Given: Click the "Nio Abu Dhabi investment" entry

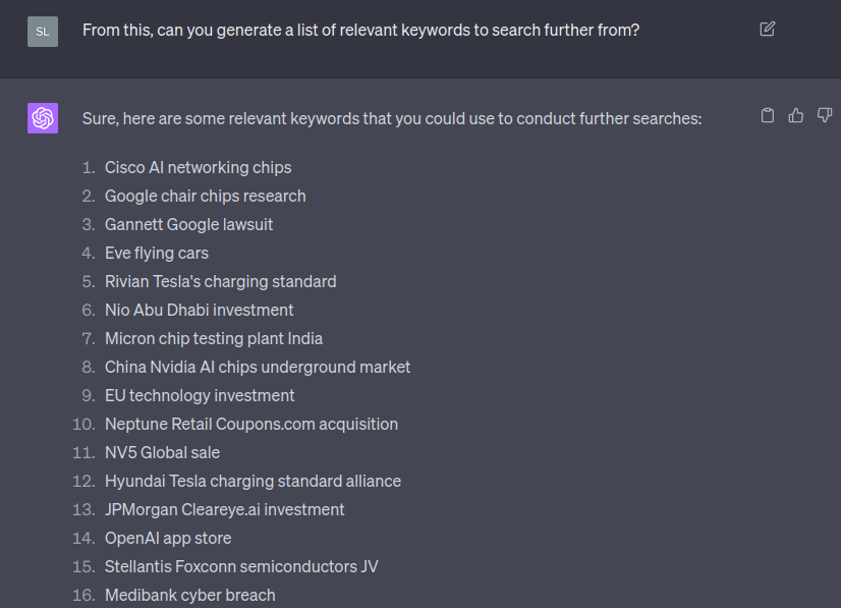Looking at the screenshot, I should (x=199, y=310).
